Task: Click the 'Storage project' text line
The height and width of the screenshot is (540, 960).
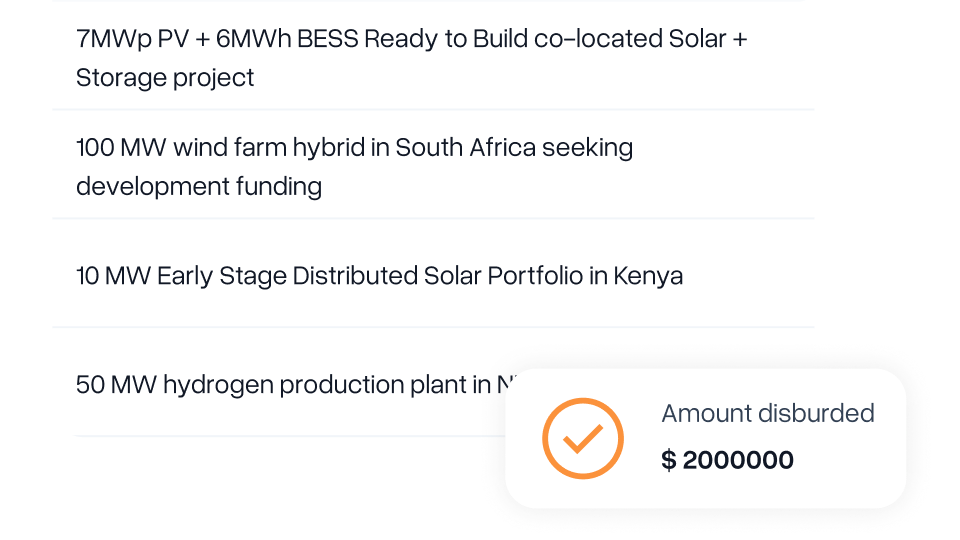Action: pyautogui.click(x=165, y=78)
